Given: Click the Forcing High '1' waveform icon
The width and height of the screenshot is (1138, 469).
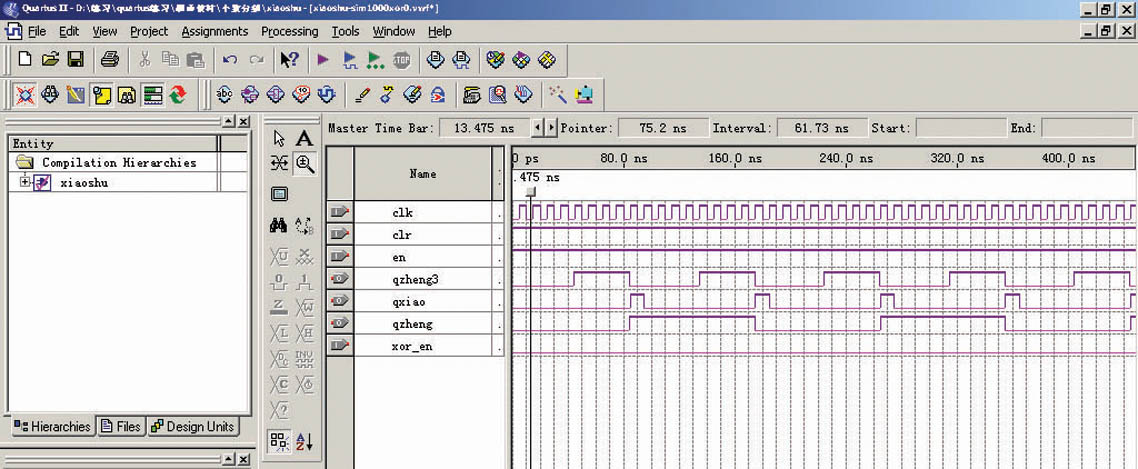Looking at the screenshot, I should click(305, 282).
